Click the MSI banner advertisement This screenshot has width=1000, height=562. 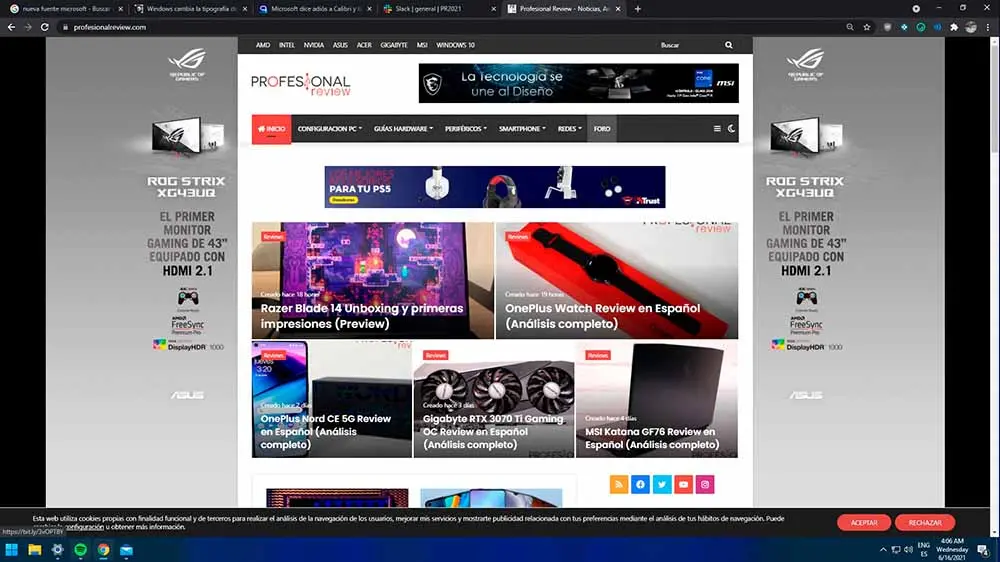578,83
